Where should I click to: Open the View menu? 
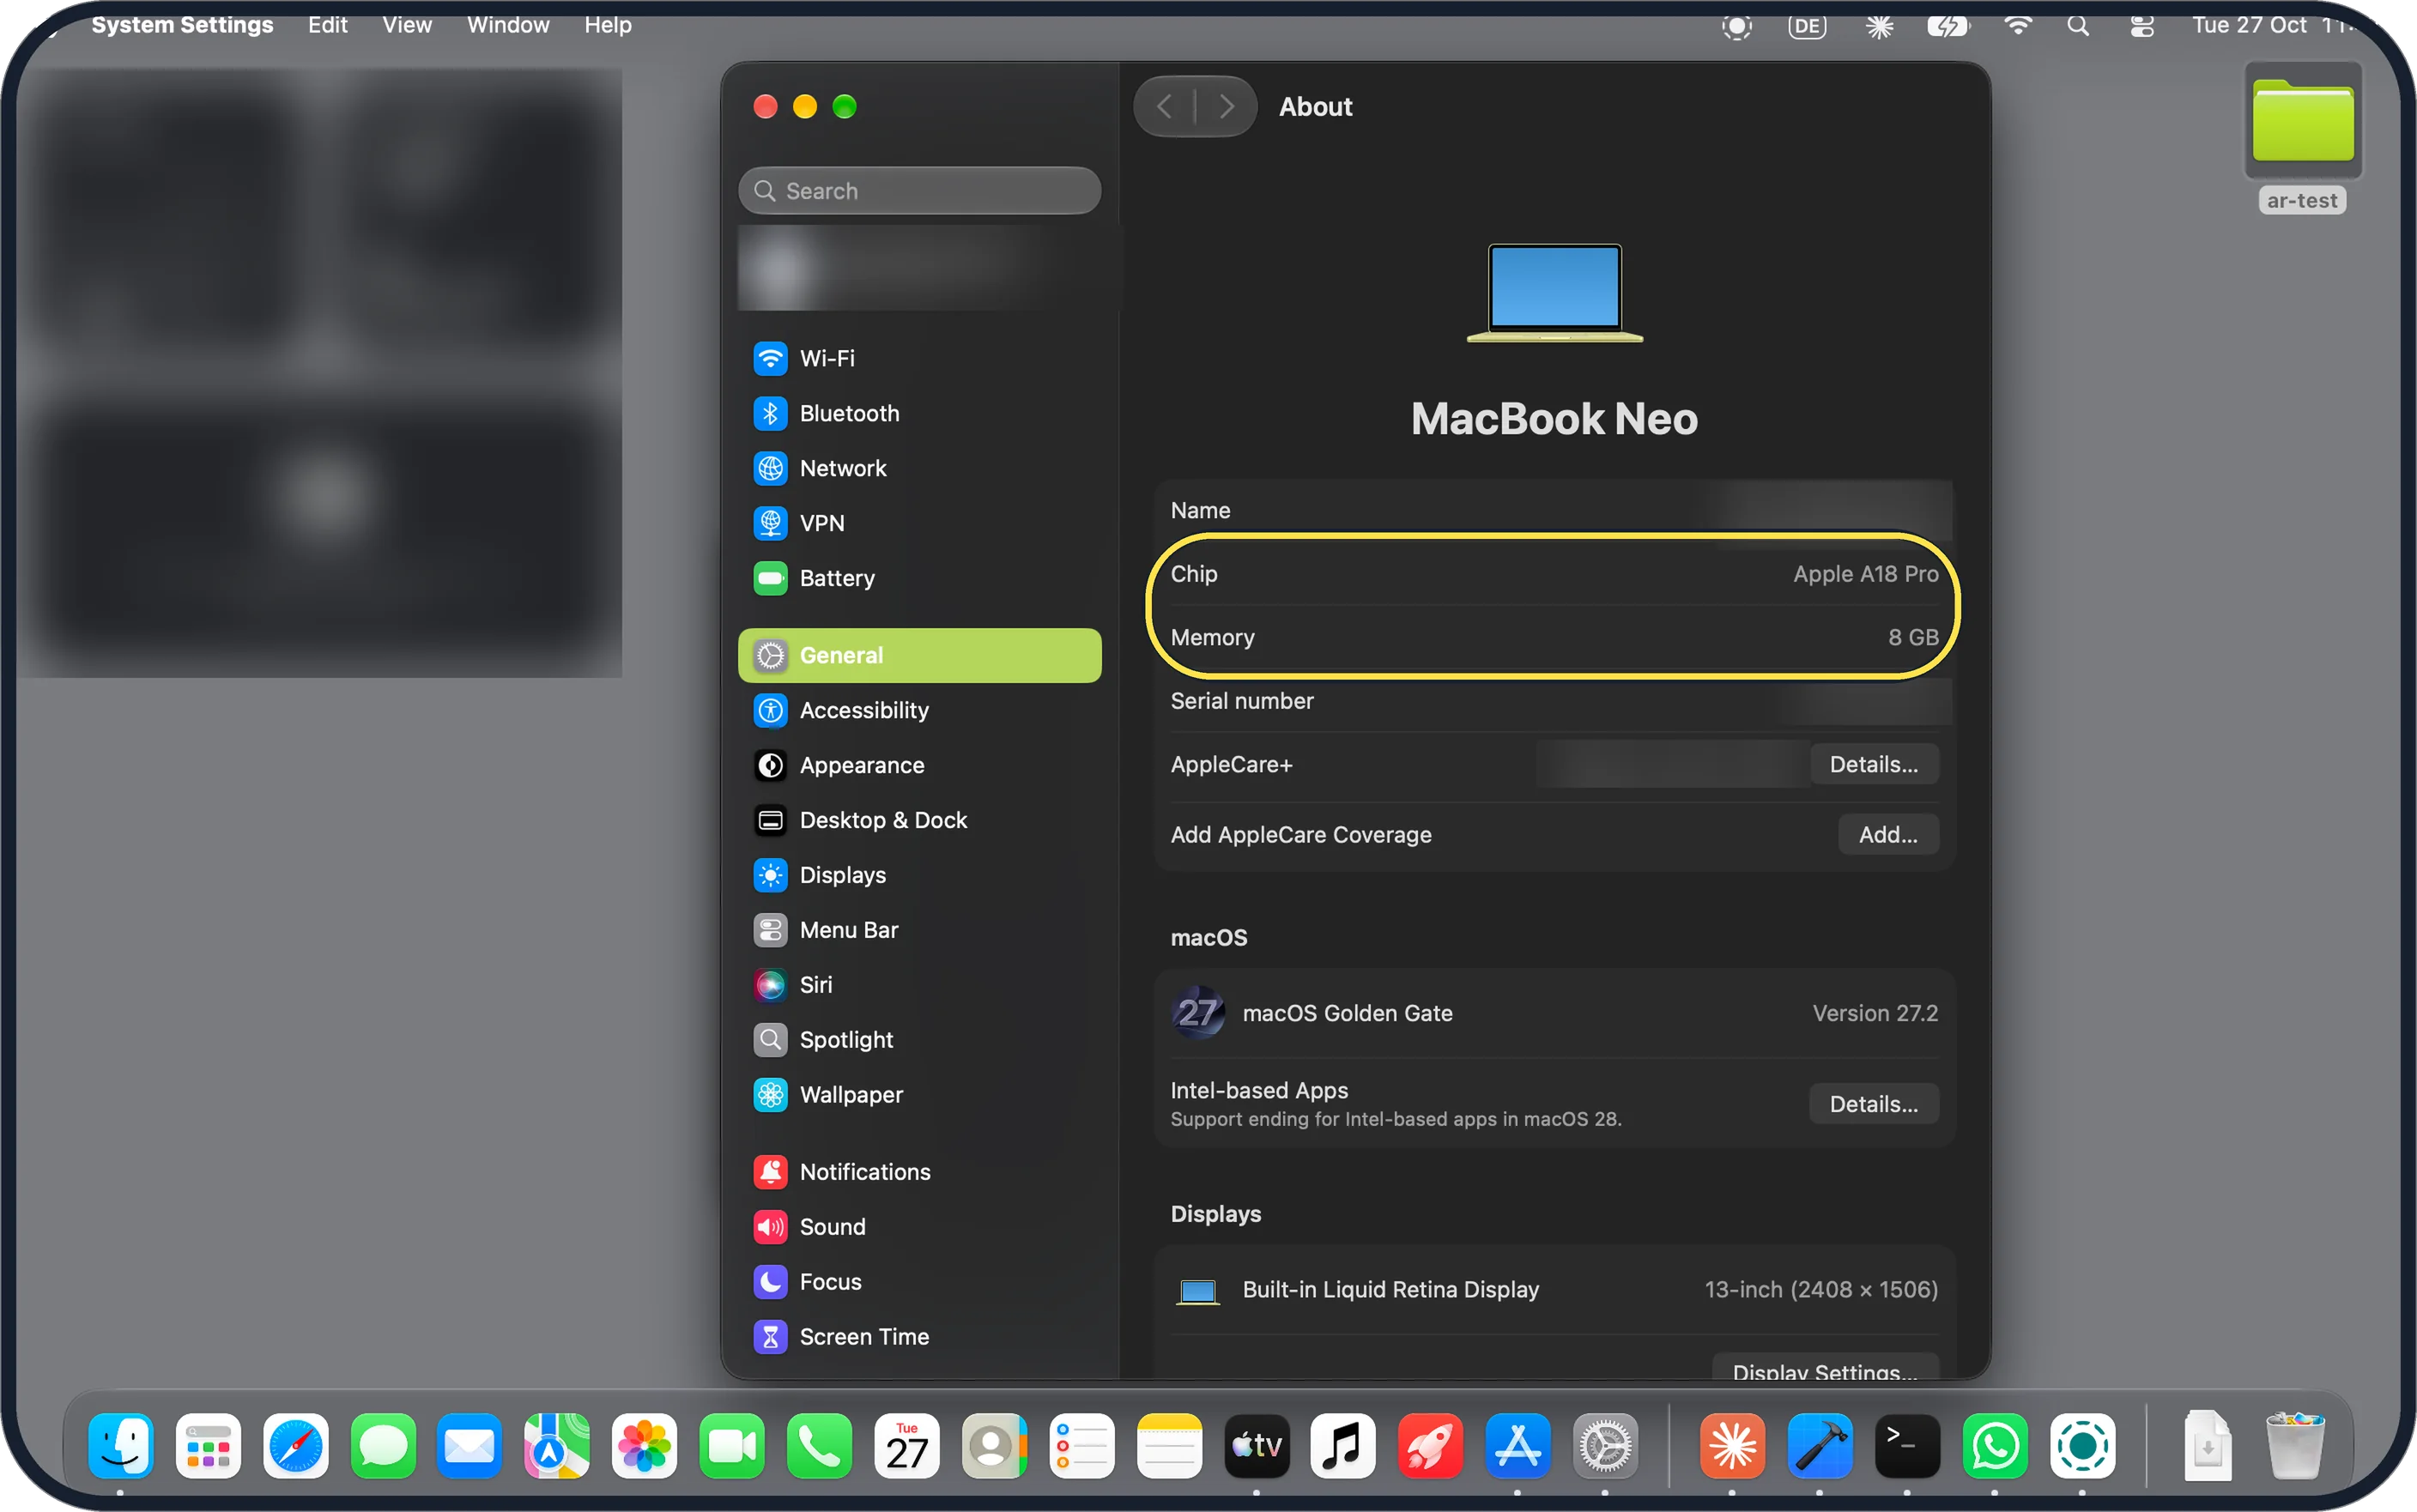tap(407, 24)
